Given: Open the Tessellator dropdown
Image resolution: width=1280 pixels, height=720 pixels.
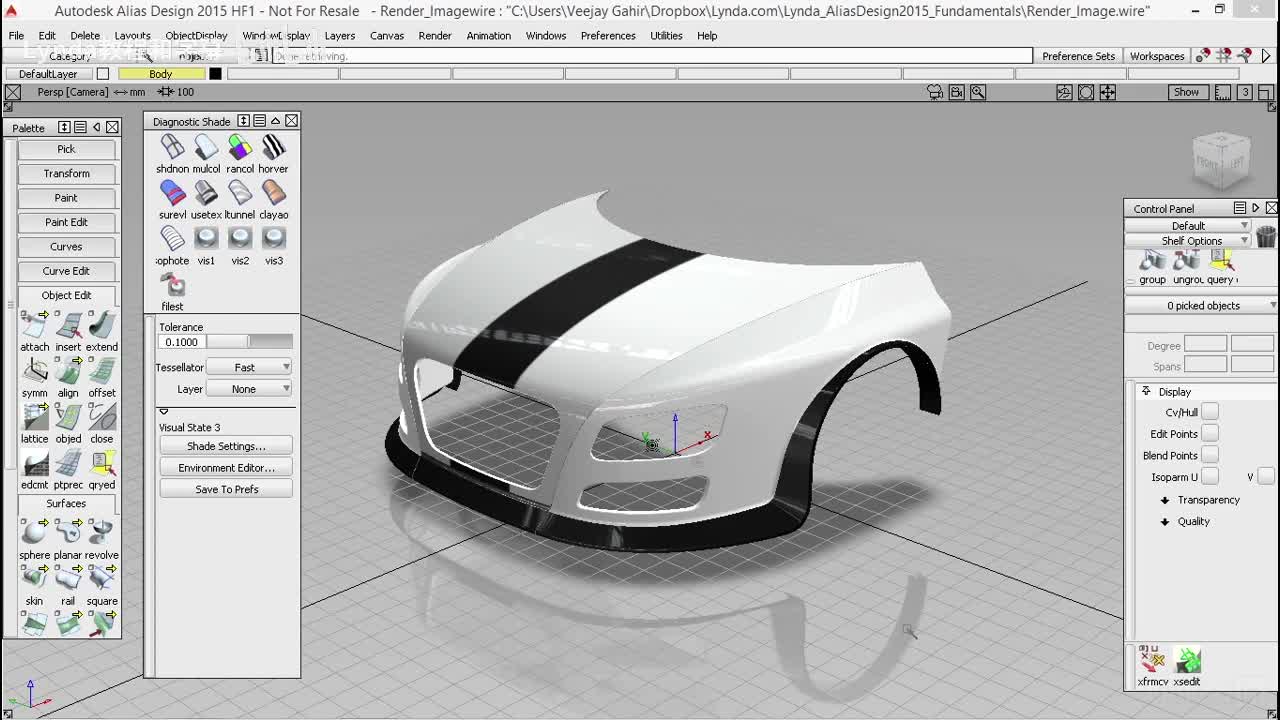Looking at the screenshot, I should point(249,367).
